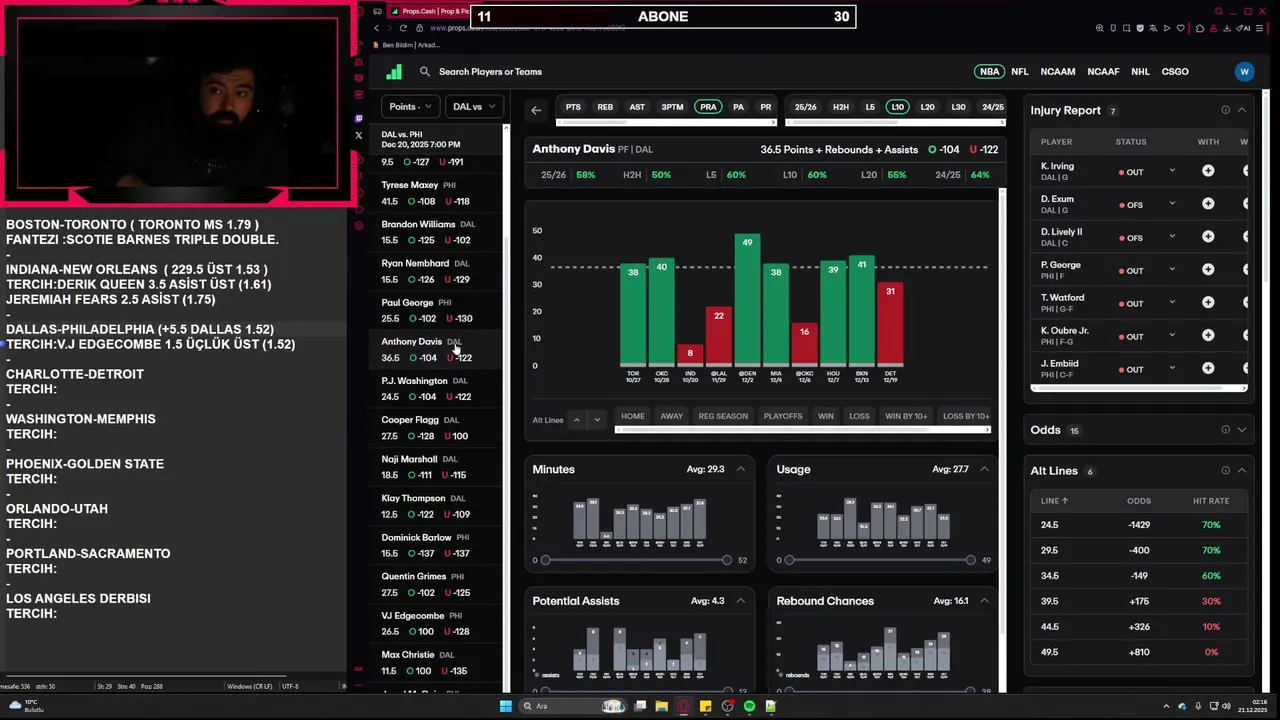Screen dimensions: 1280x720
Task: Add T. Watford to With filter
Action: (x=1208, y=303)
